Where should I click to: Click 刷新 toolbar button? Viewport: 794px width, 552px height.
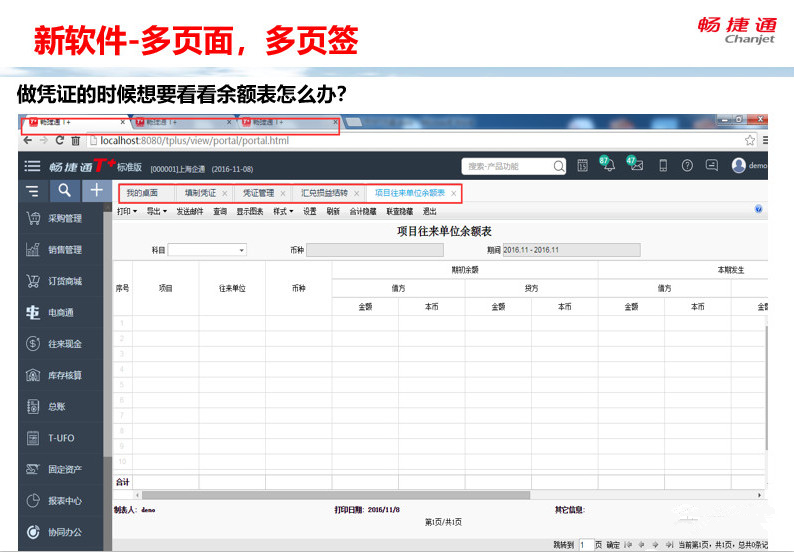pos(333,211)
